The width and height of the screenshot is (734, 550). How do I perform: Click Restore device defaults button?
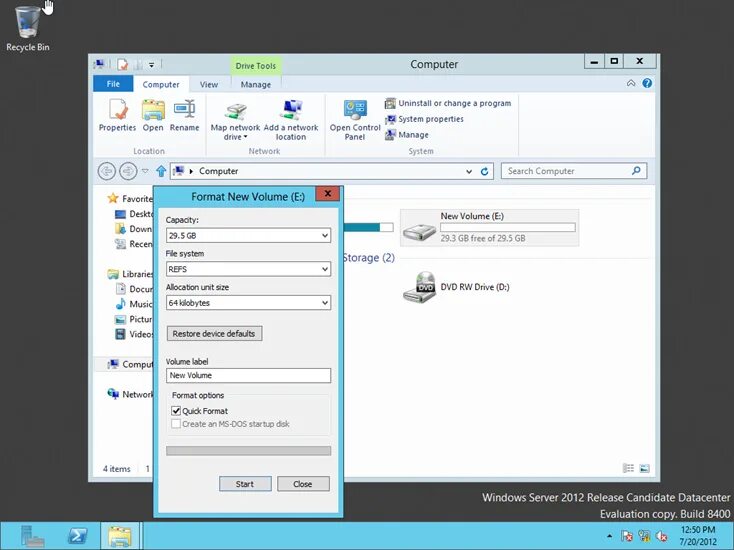[214, 334]
